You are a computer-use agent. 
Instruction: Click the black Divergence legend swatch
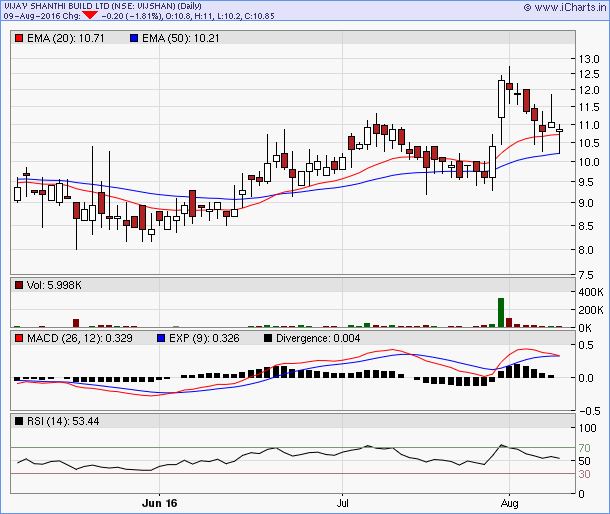coord(268,338)
